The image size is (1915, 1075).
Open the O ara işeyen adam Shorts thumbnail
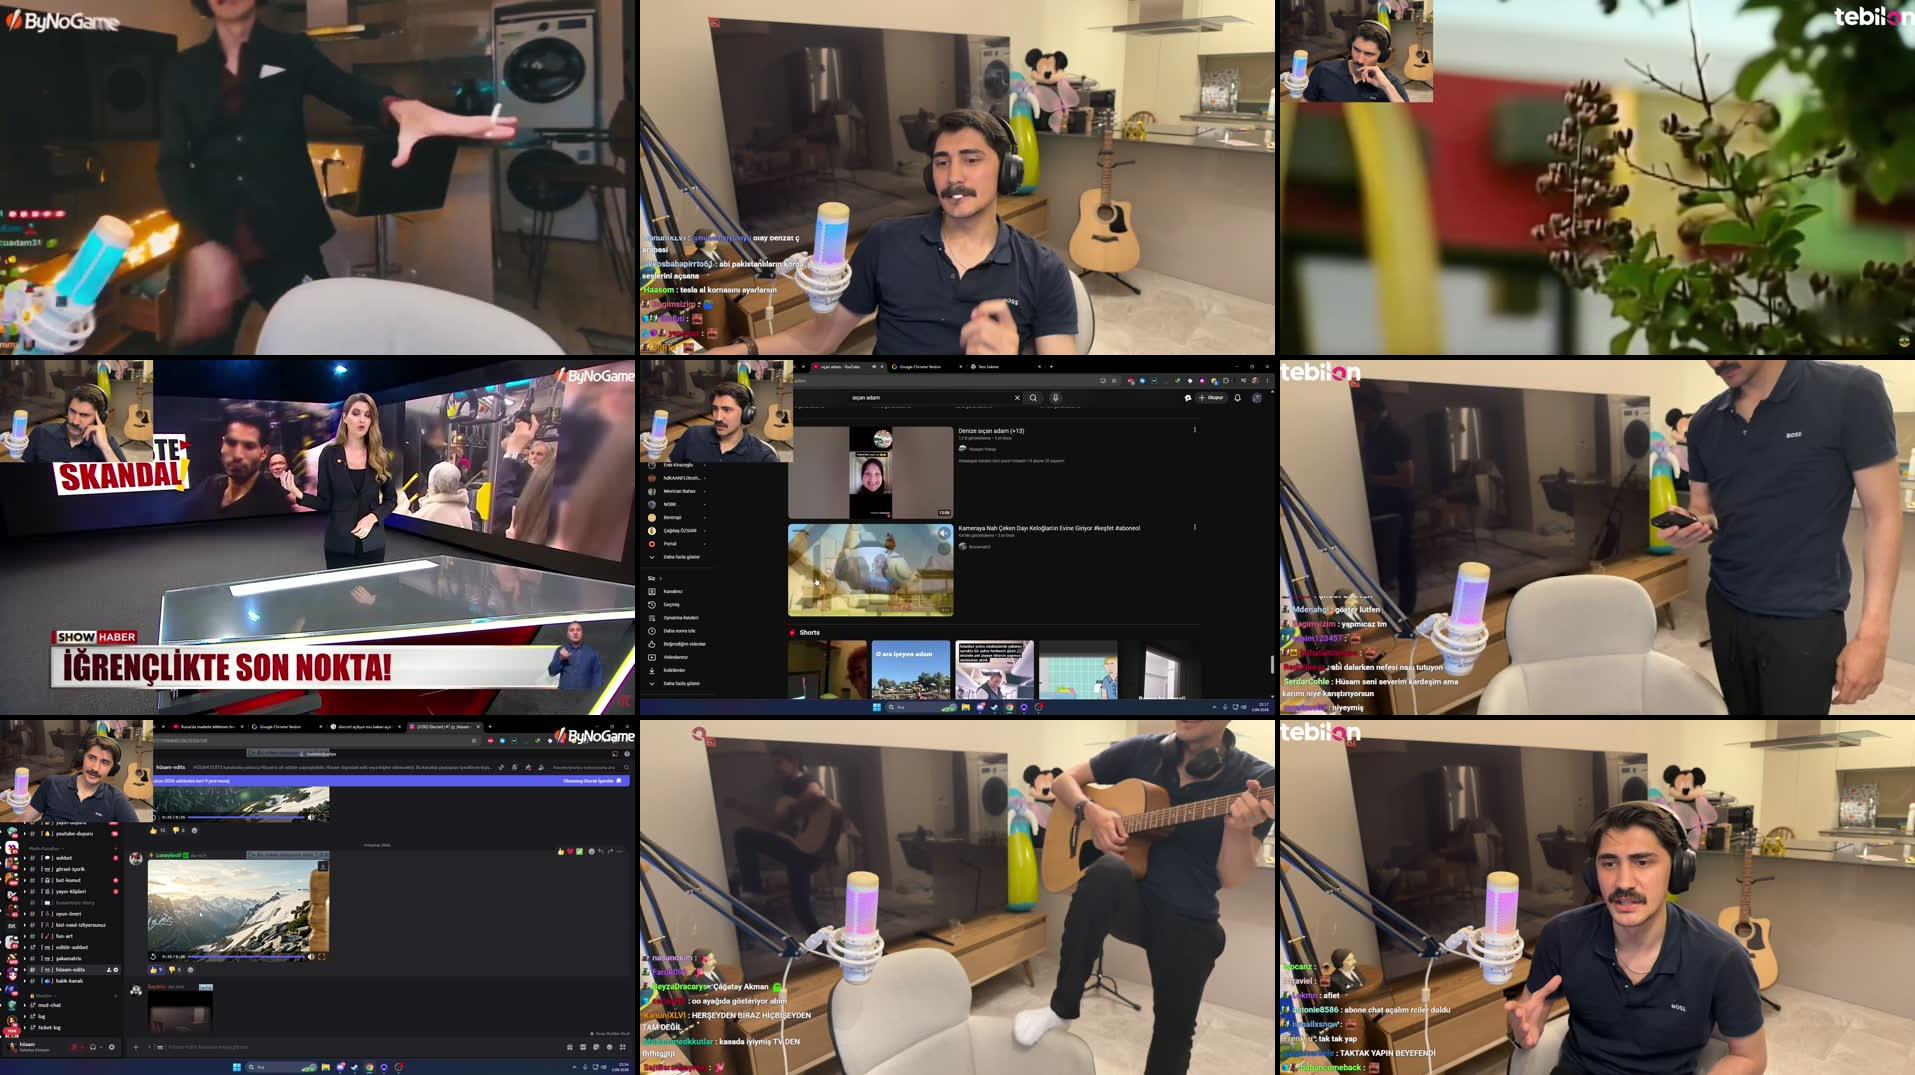coord(911,670)
